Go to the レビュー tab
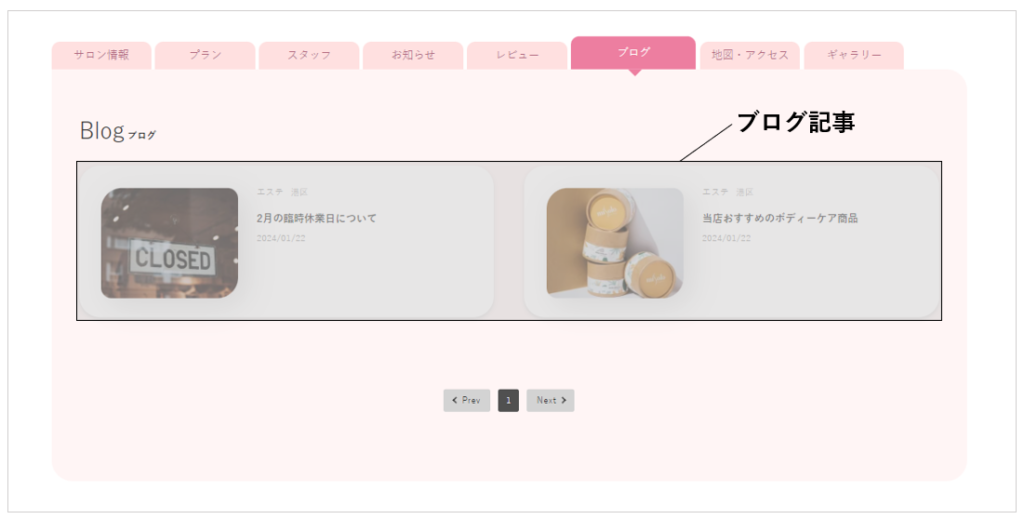 (517, 55)
